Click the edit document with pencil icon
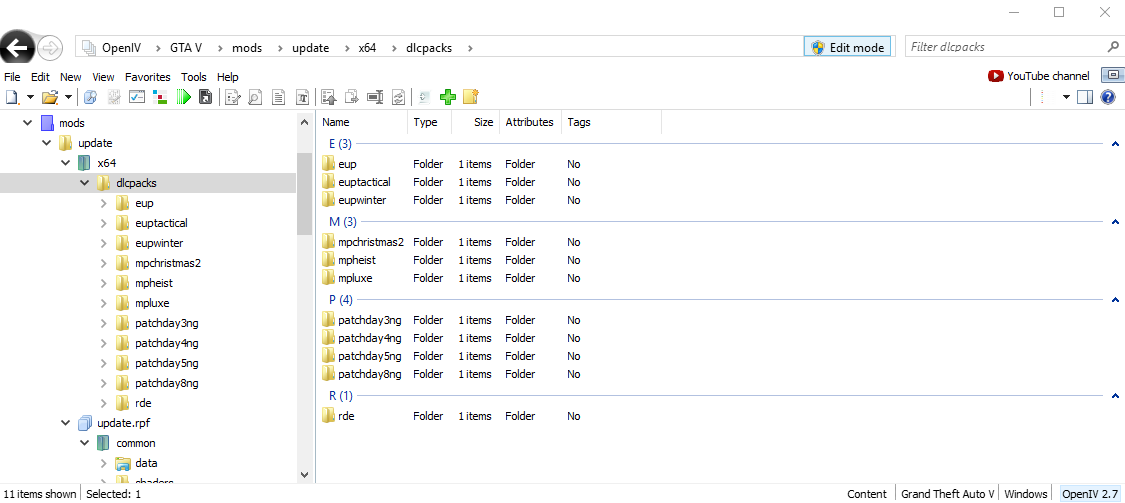This screenshot has width=1125, height=503. (x=232, y=97)
